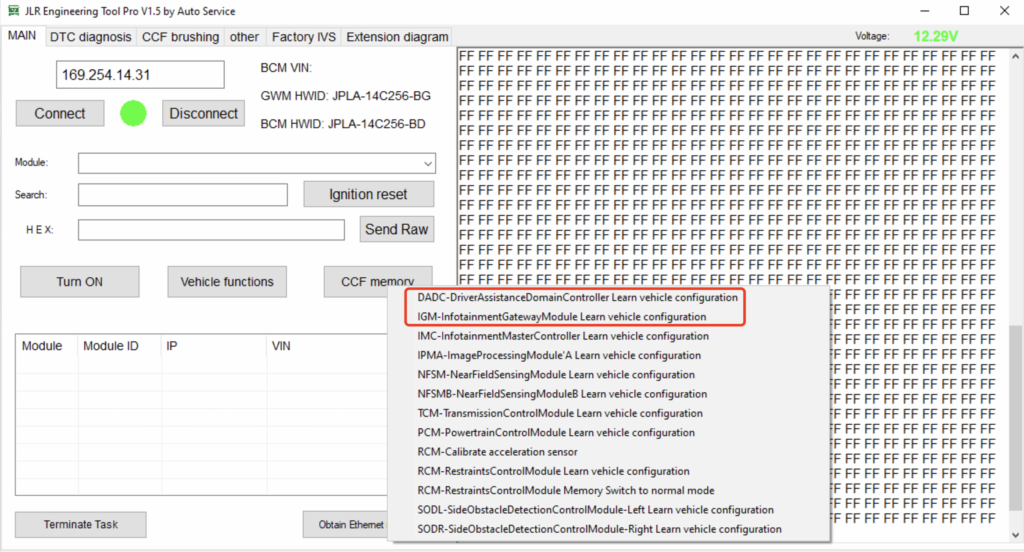This screenshot has width=1024, height=552.
Task: Click the Disconnect button
Action: click(x=203, y=113)
